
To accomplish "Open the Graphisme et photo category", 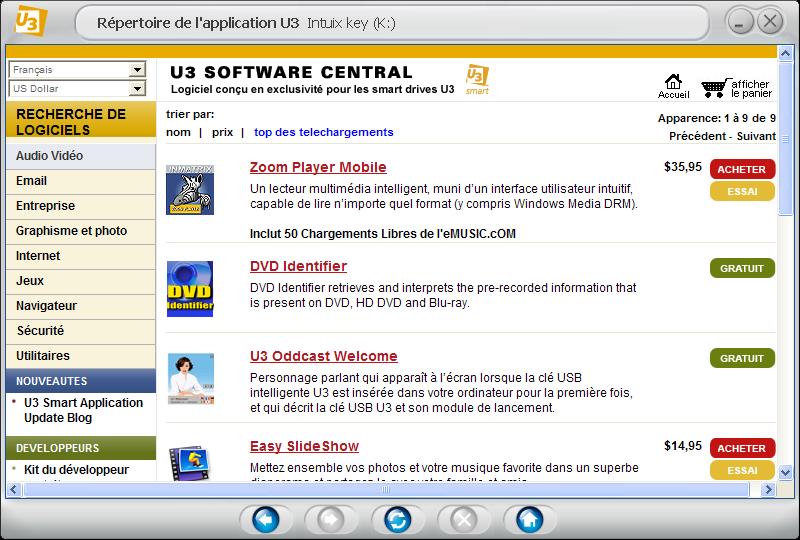I will [71, 231].
